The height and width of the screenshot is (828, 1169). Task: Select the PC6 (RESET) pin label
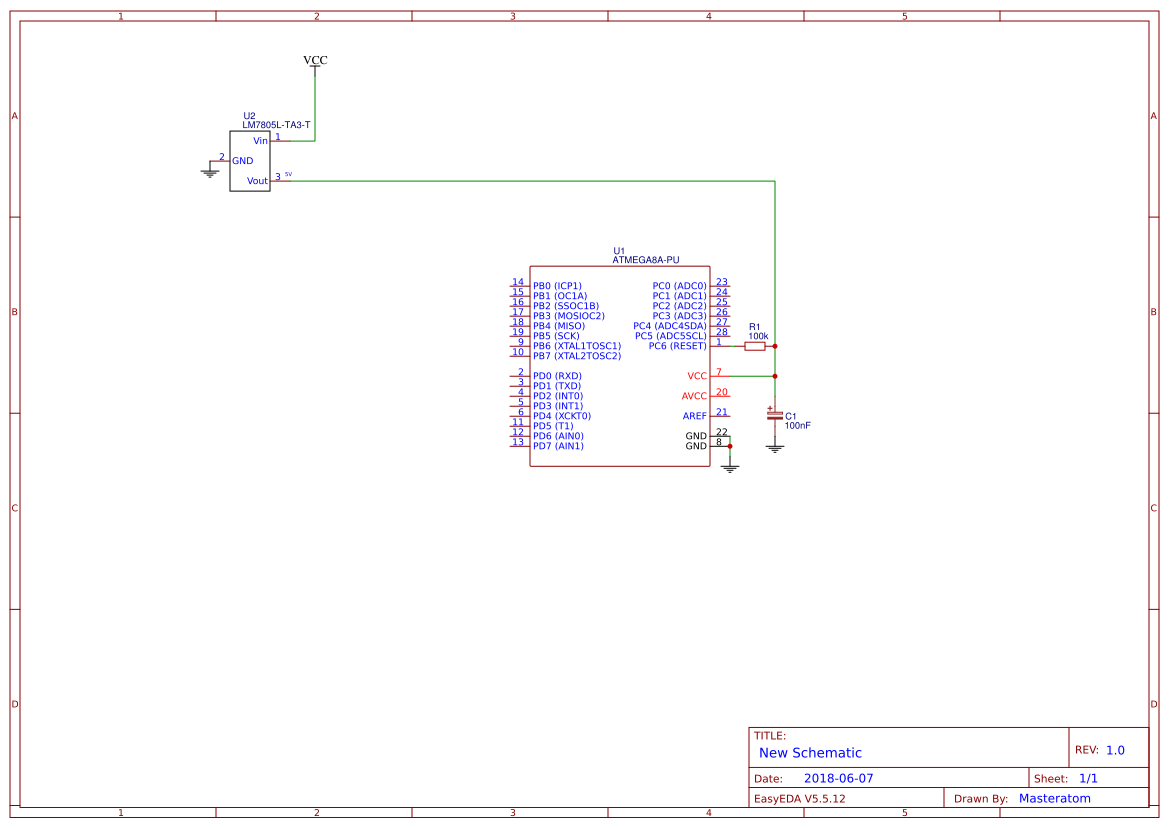click(x=677, y=346)
